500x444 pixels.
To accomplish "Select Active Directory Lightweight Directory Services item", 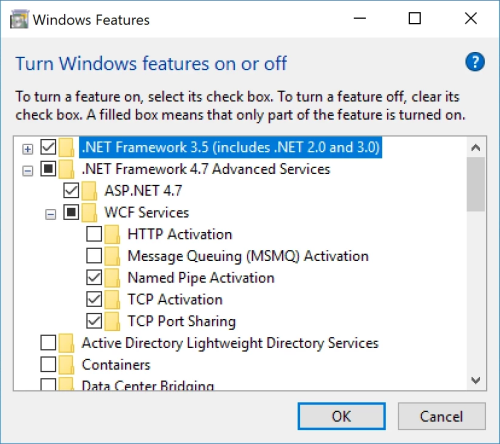I will (x=230, y=343).
